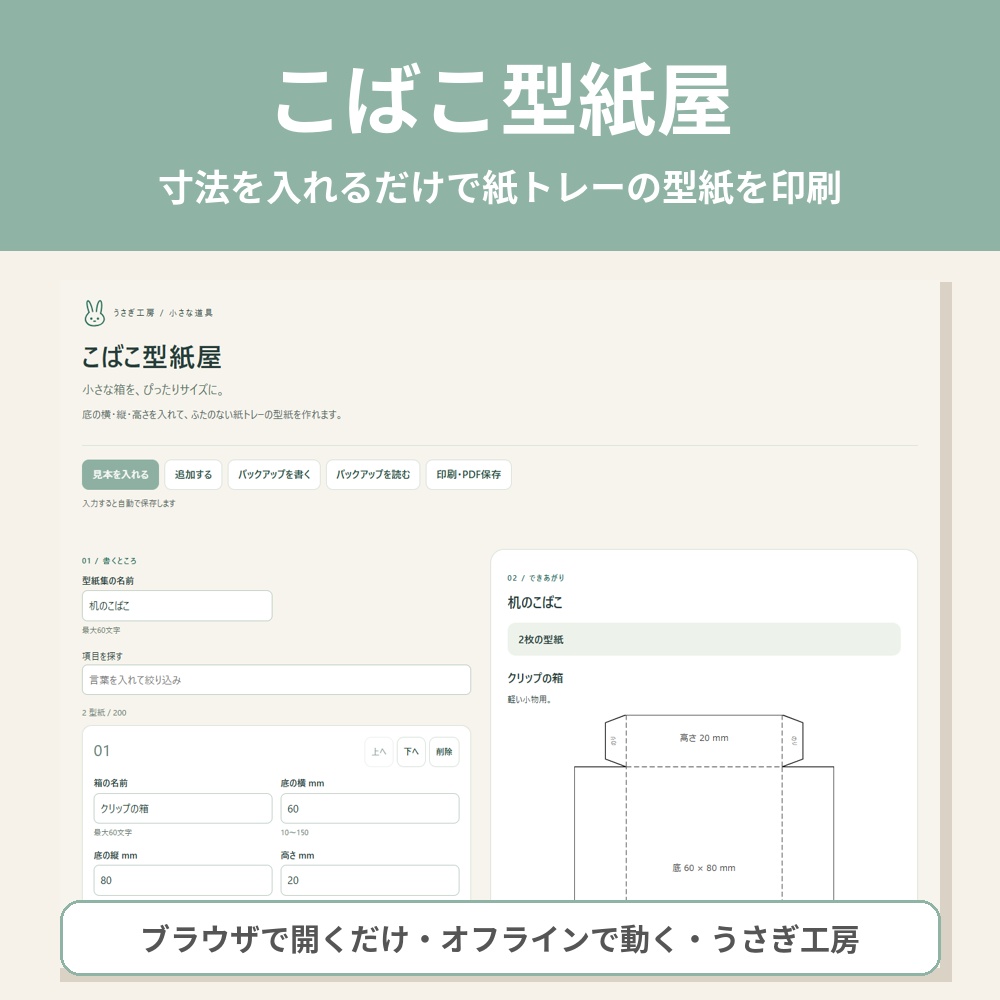1000x1000 pixels.
Task: Click the 10〜150 range hint text
Action: (x=295, y=832)
